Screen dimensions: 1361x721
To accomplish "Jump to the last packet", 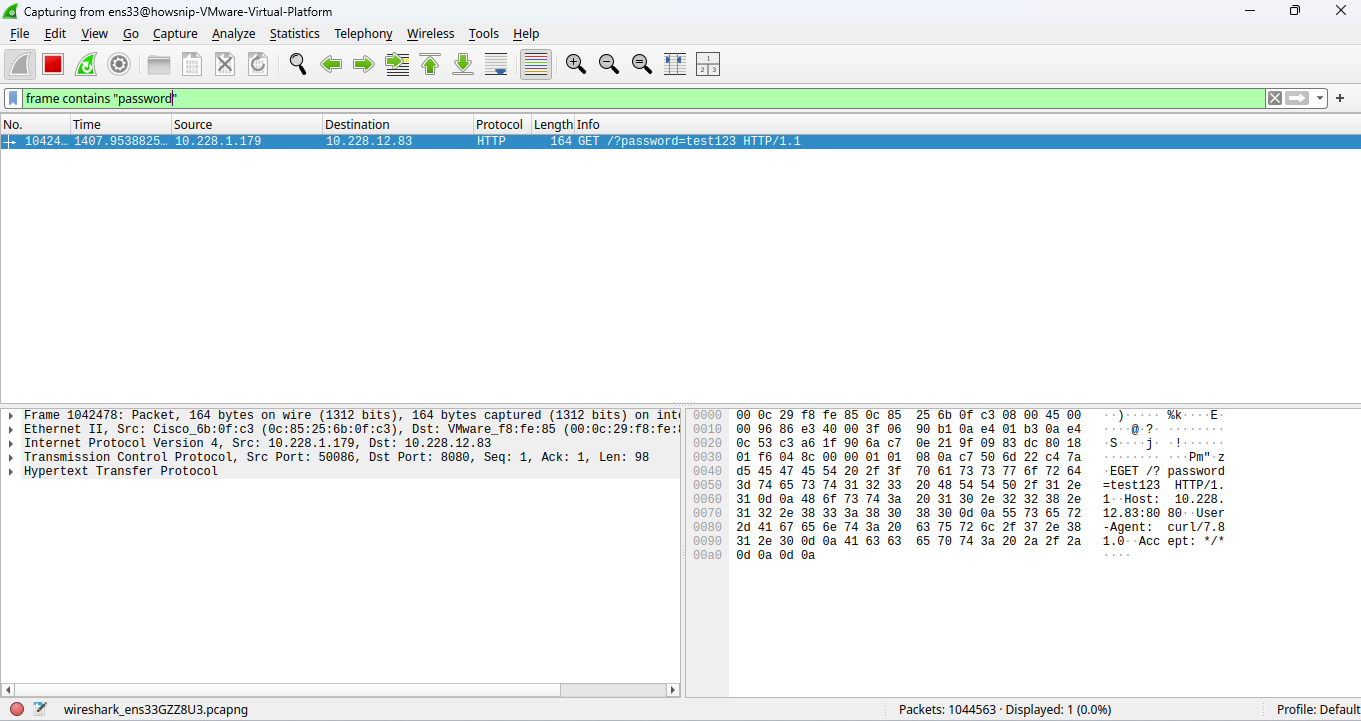I will coord(463,65).
